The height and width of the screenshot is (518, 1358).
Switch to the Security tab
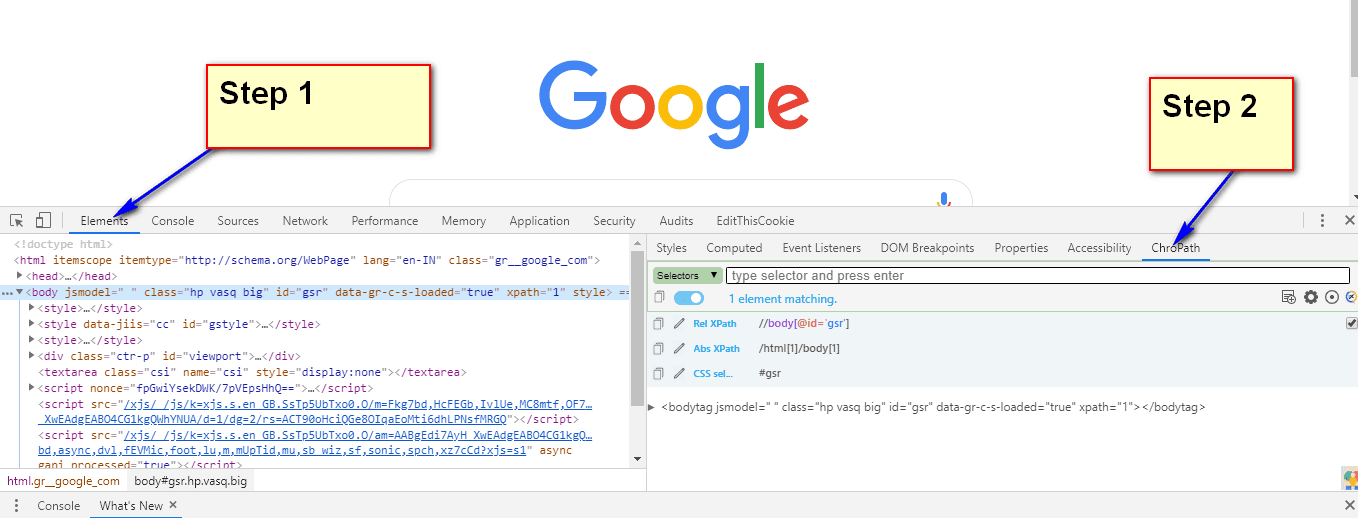(x=614, y=221)
